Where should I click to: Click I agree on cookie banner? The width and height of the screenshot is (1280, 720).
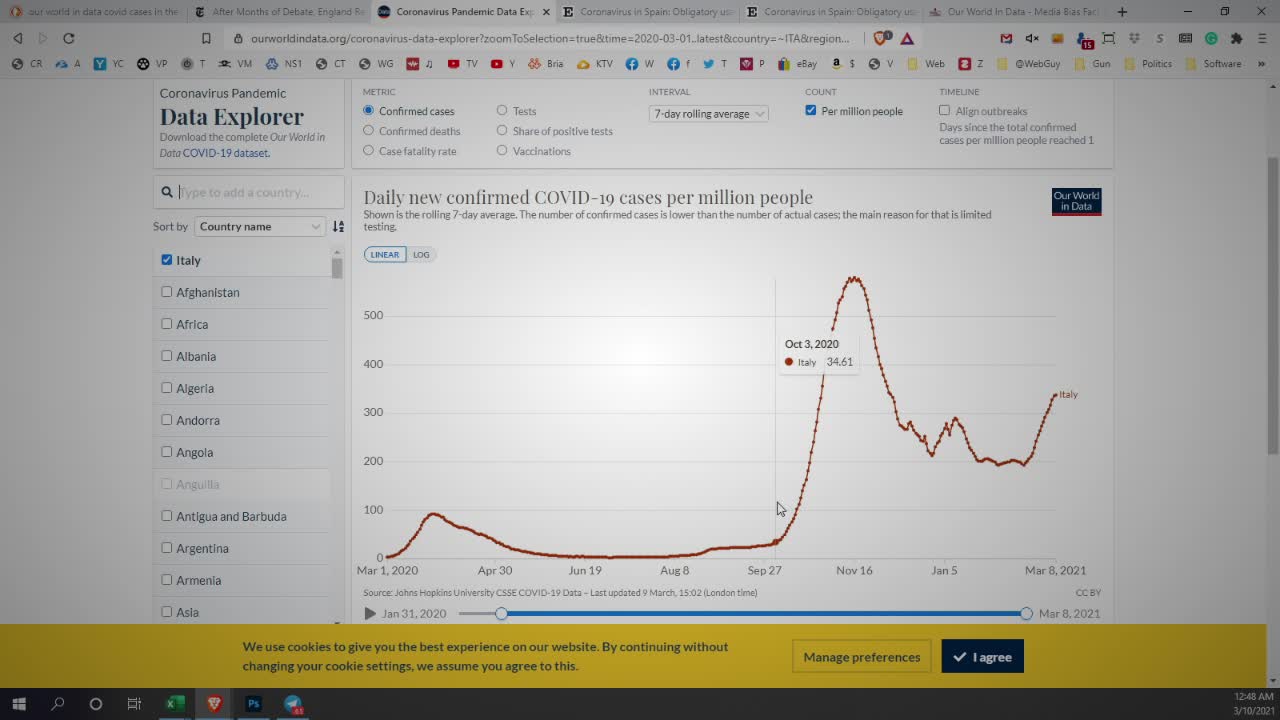coord(982,657)
